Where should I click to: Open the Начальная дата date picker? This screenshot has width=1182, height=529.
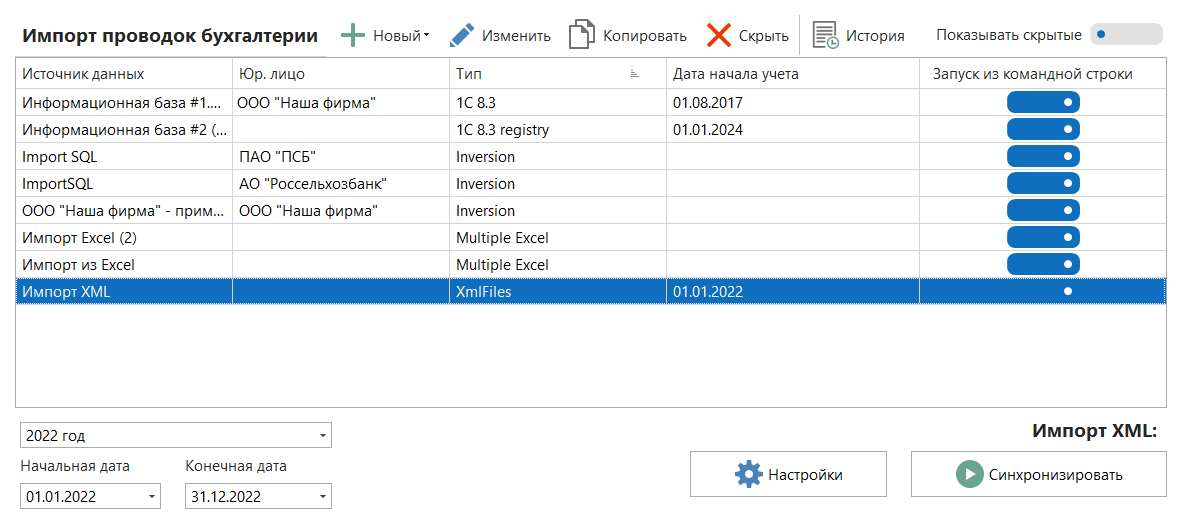(x=151, y=496)
